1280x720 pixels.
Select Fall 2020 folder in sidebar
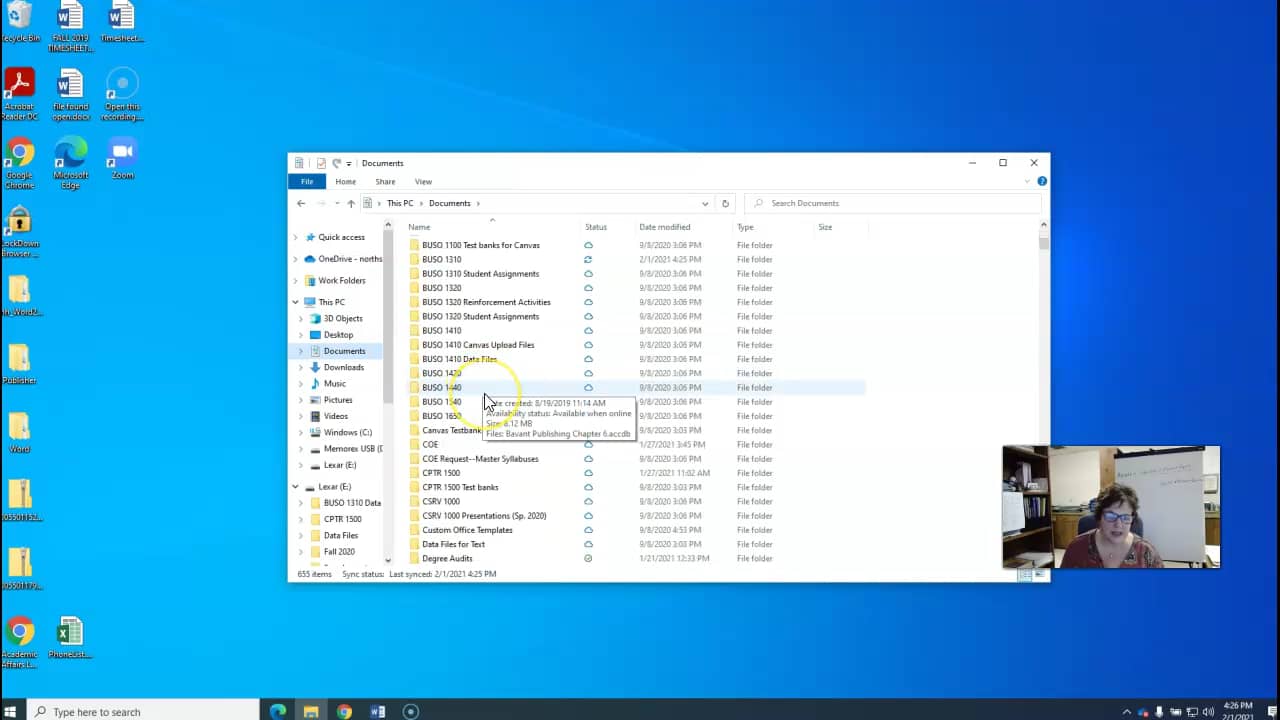pyautogui.click(x=339, y=551)
